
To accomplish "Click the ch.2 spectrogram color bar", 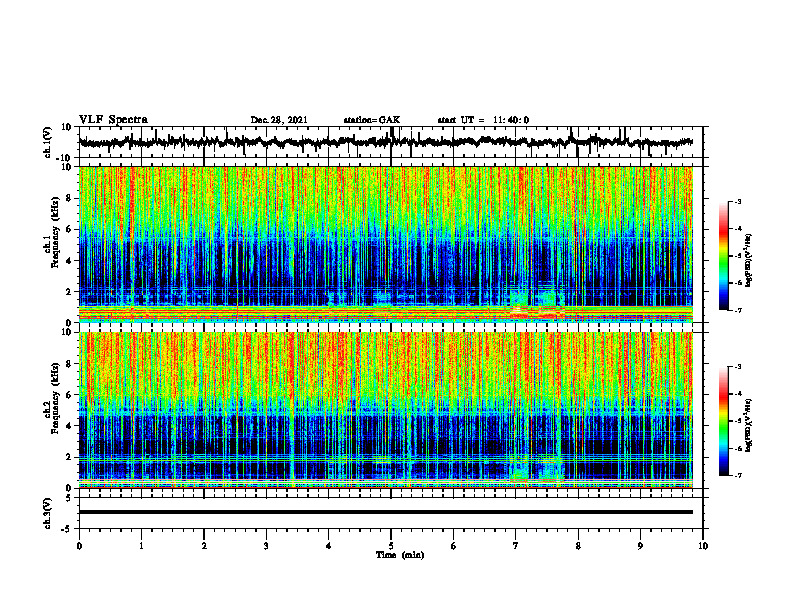I will click(724, 421).
